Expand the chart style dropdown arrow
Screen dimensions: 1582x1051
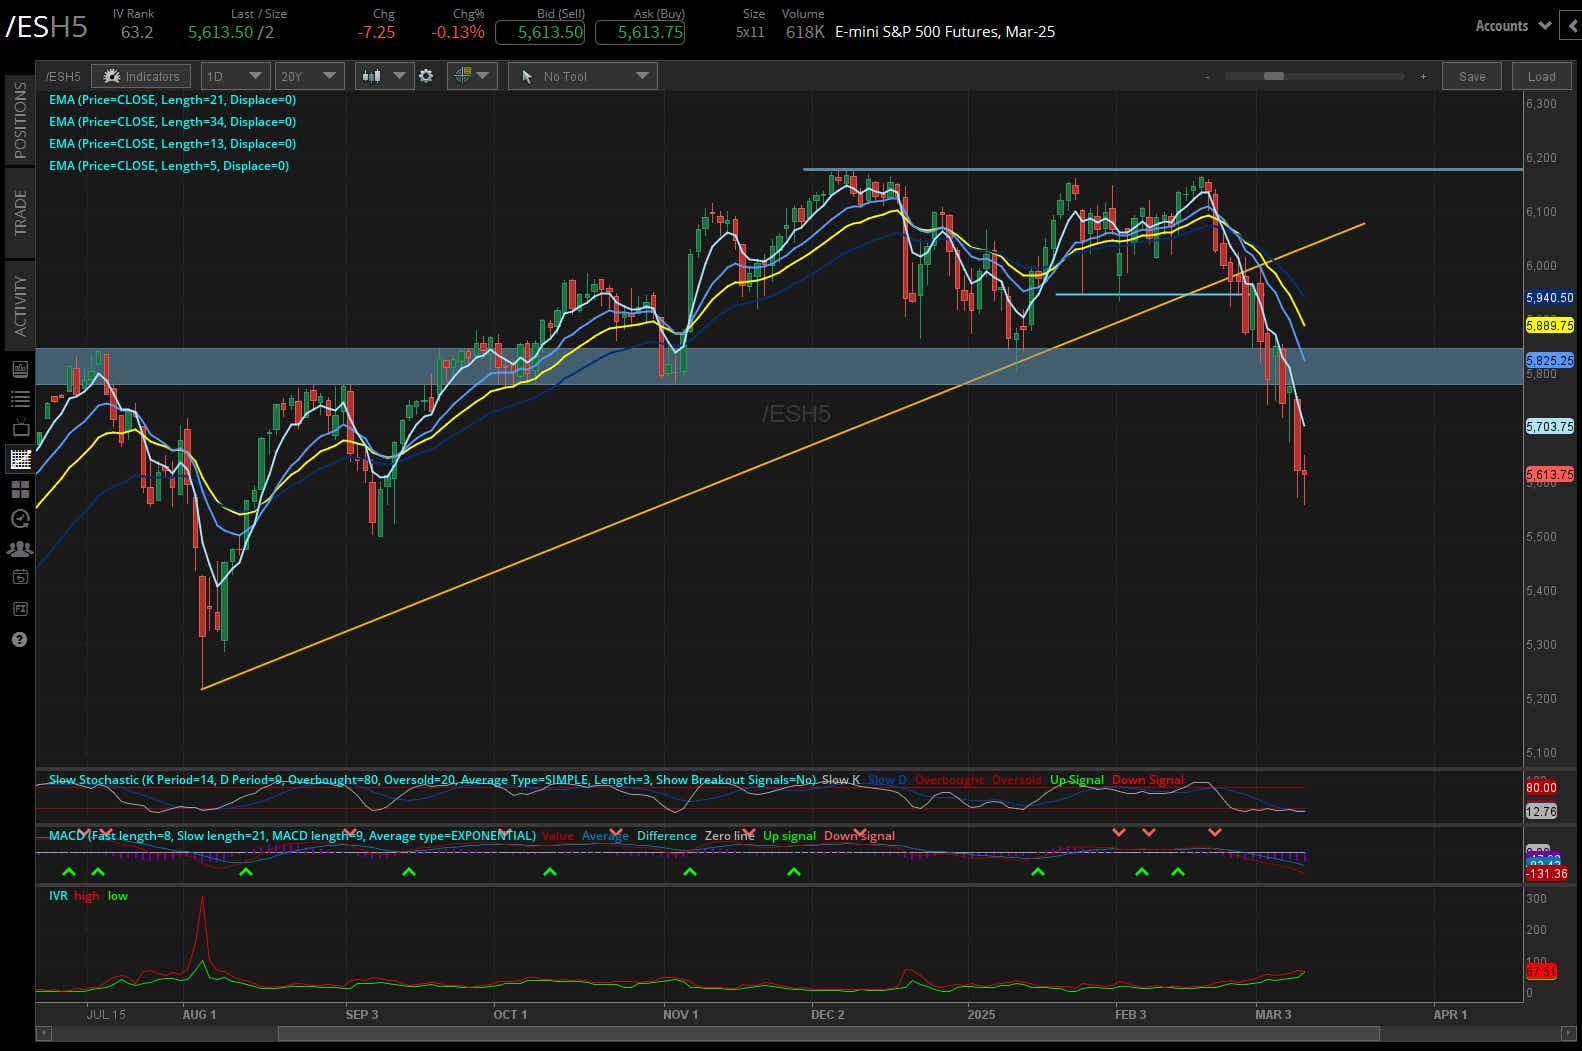(400, 76)
